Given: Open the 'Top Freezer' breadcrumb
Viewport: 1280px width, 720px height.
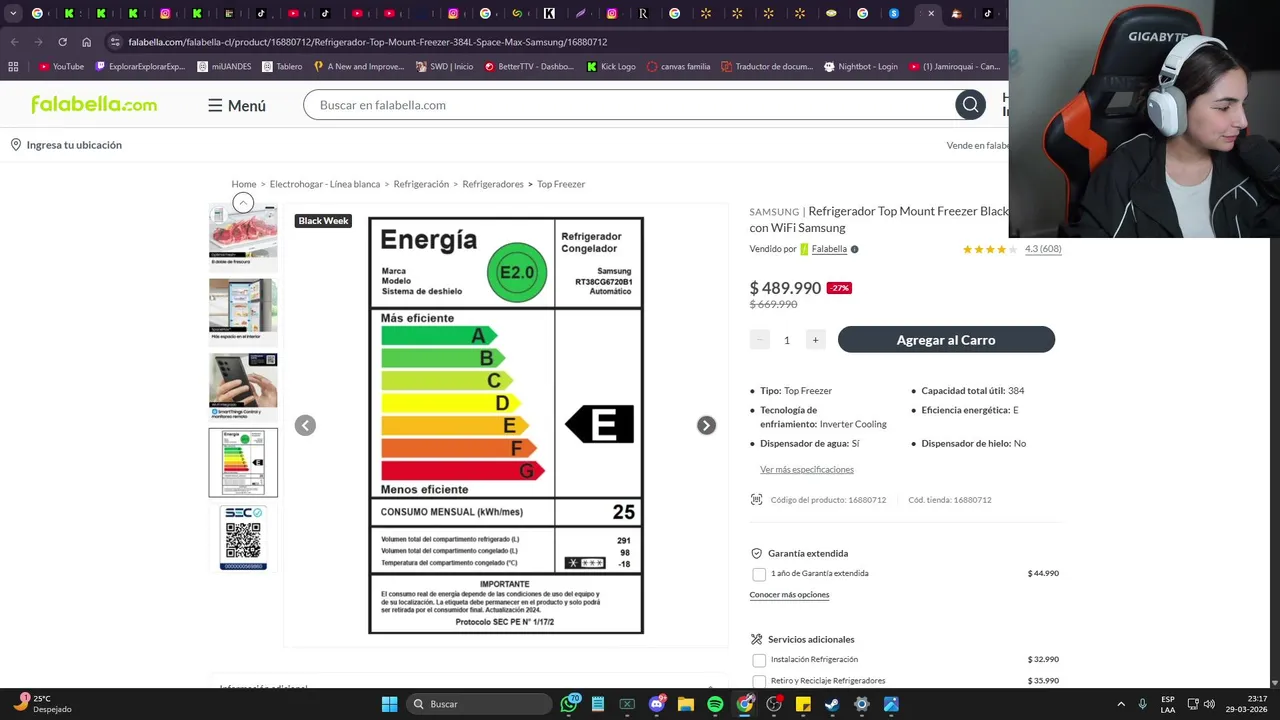Looking at the screenshot, I should point(561,184).
